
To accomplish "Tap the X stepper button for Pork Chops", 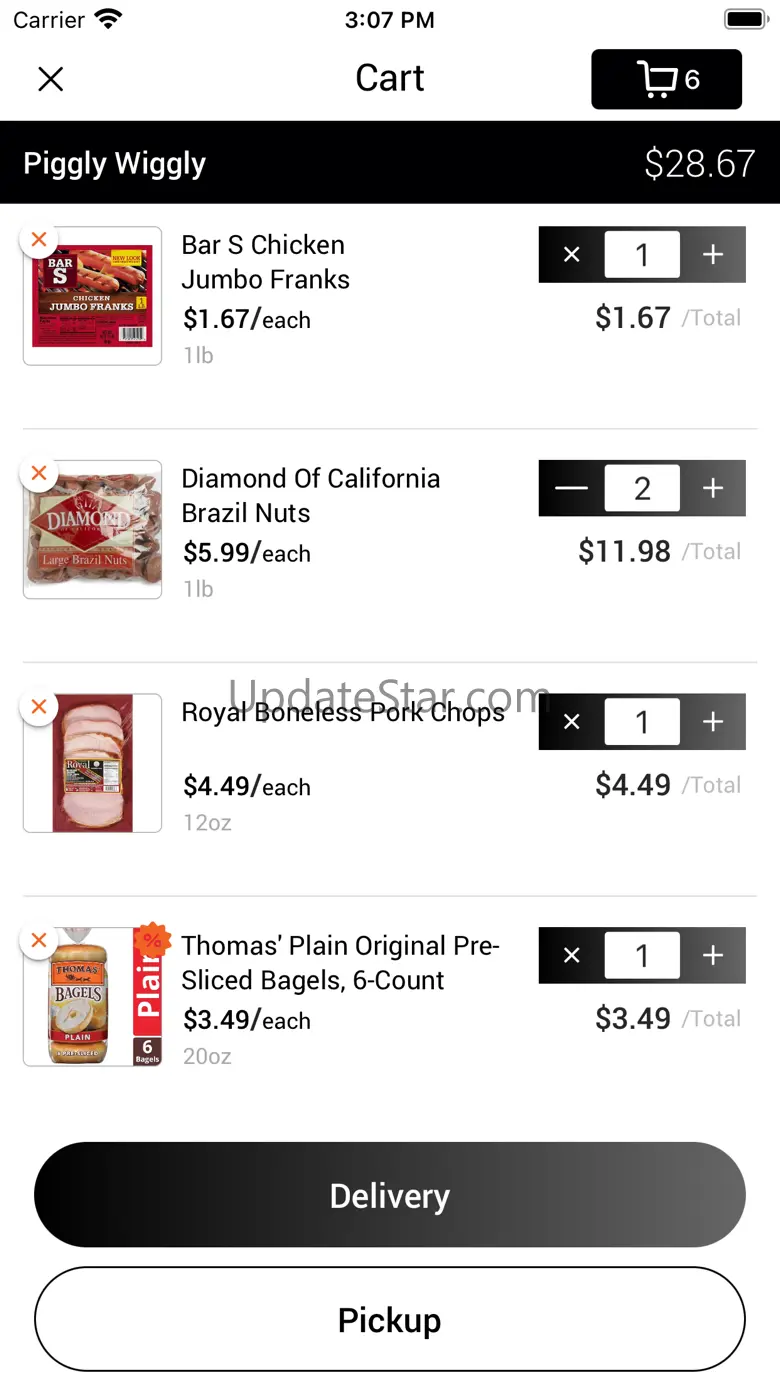I will (571, 722).
